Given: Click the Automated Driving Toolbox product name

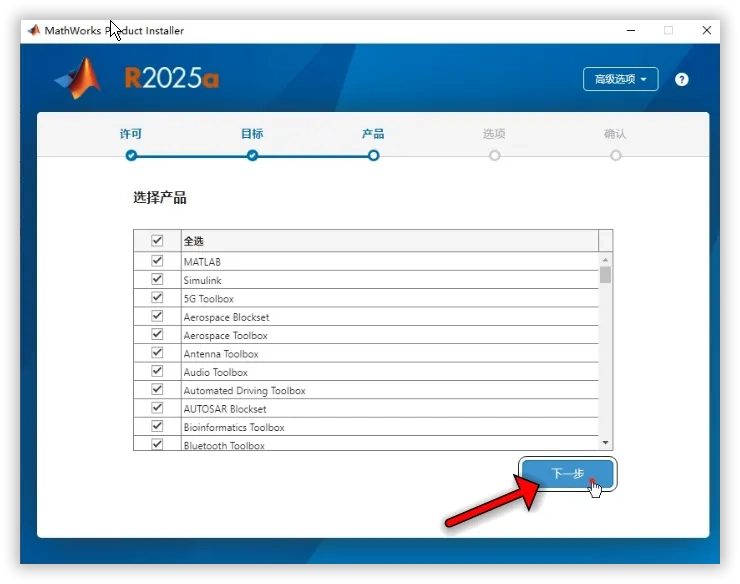Looking at the screenshot, I should [x=244, y=390].
